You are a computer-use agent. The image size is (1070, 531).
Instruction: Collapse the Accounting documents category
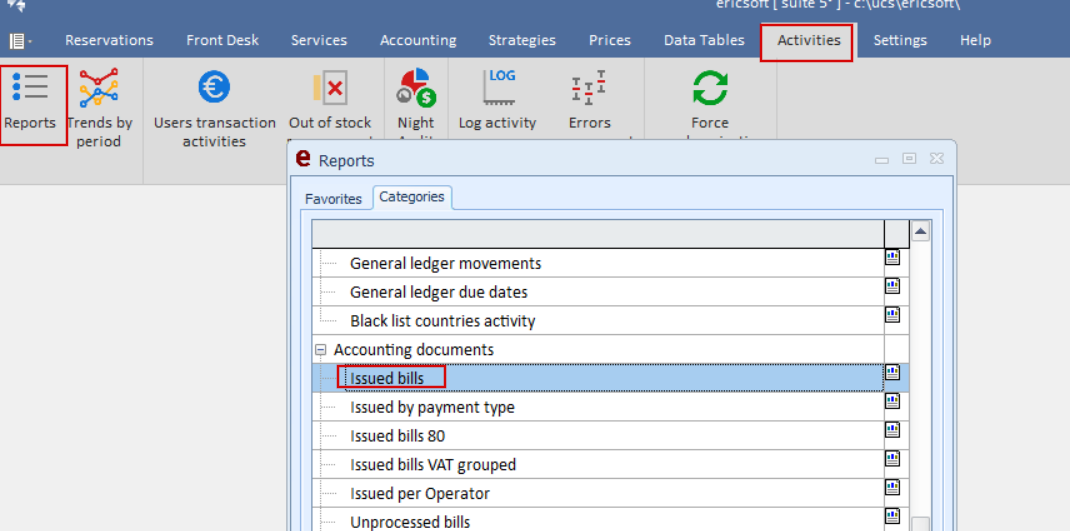(321, 350)
